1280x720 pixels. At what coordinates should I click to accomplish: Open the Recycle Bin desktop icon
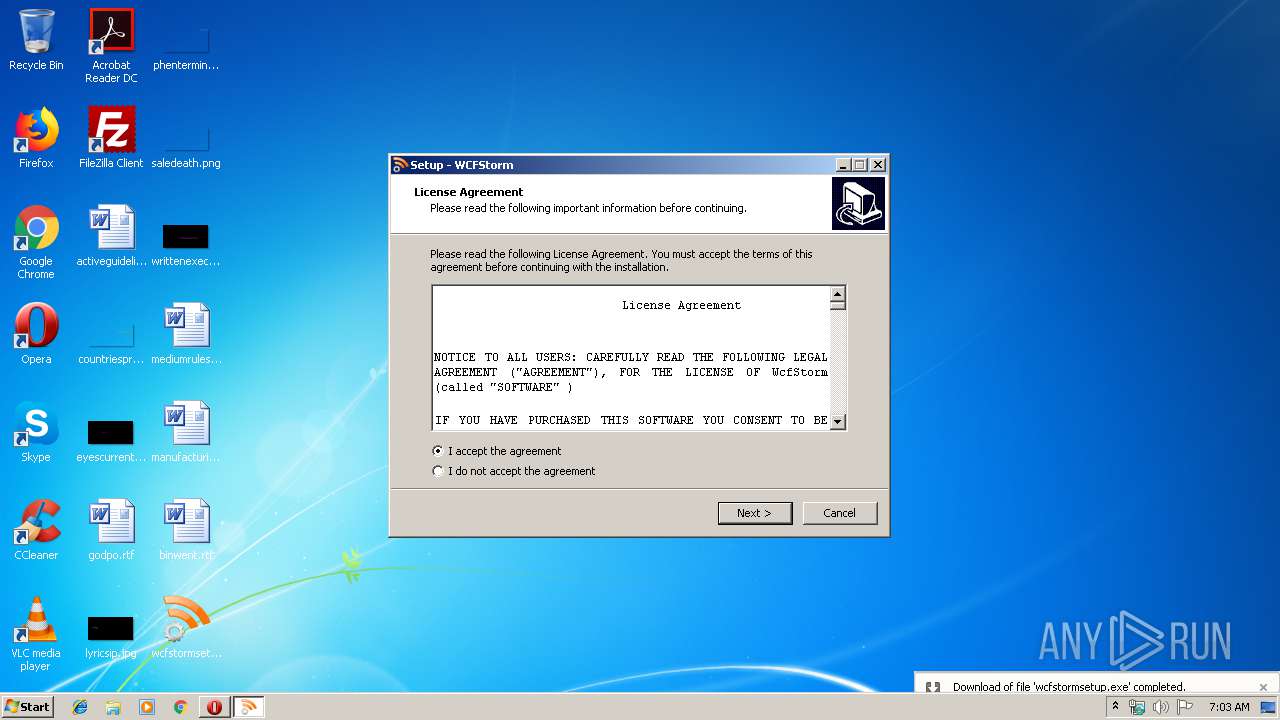coord(36,41)
